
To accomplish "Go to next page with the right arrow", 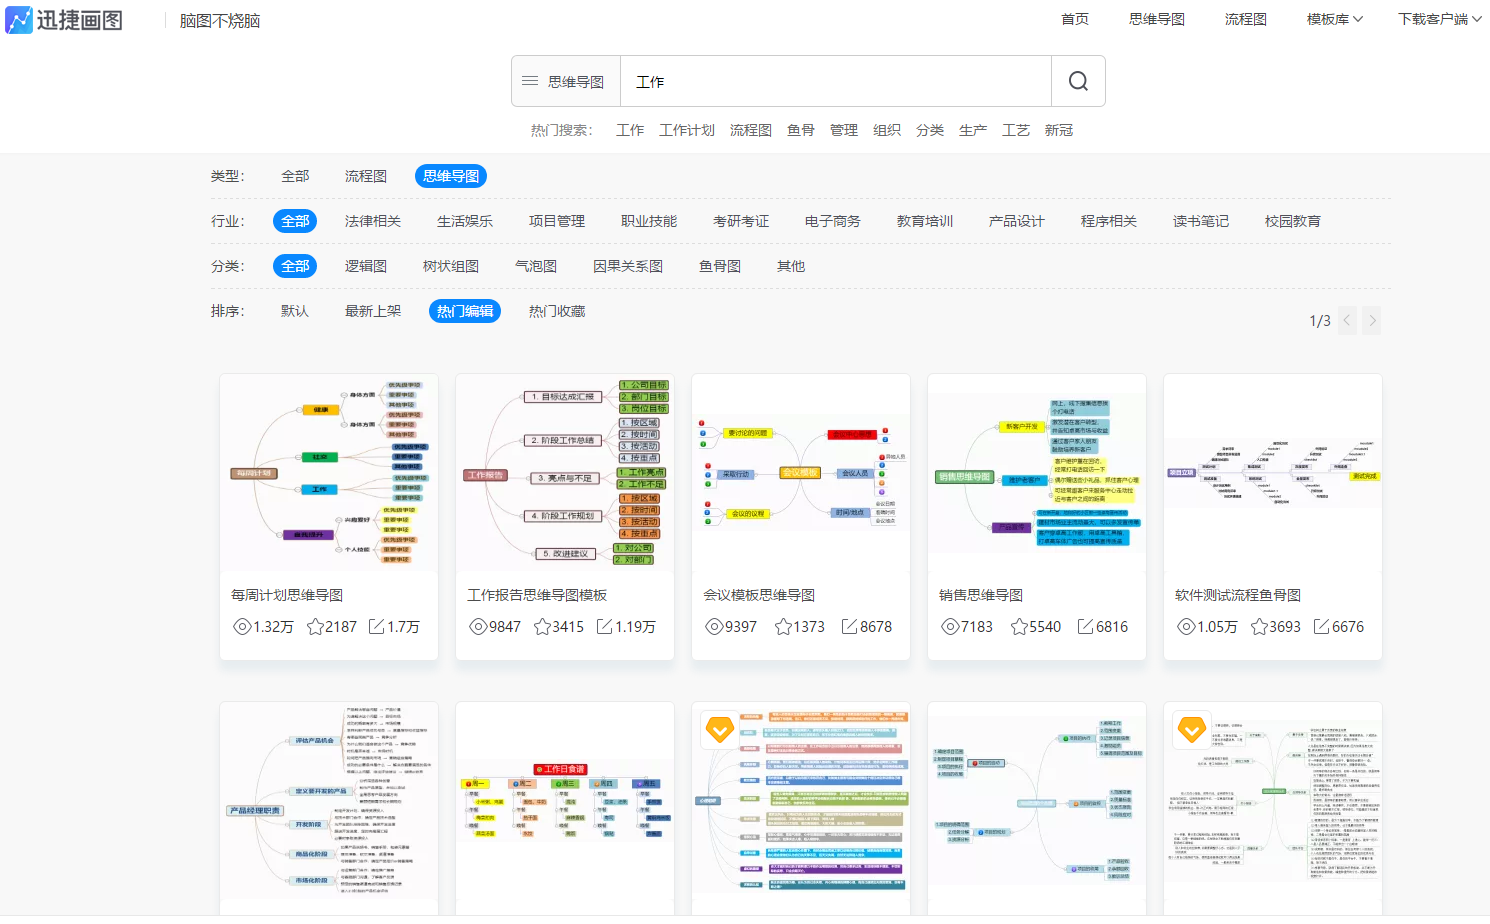I will (x=1371, y=320).
